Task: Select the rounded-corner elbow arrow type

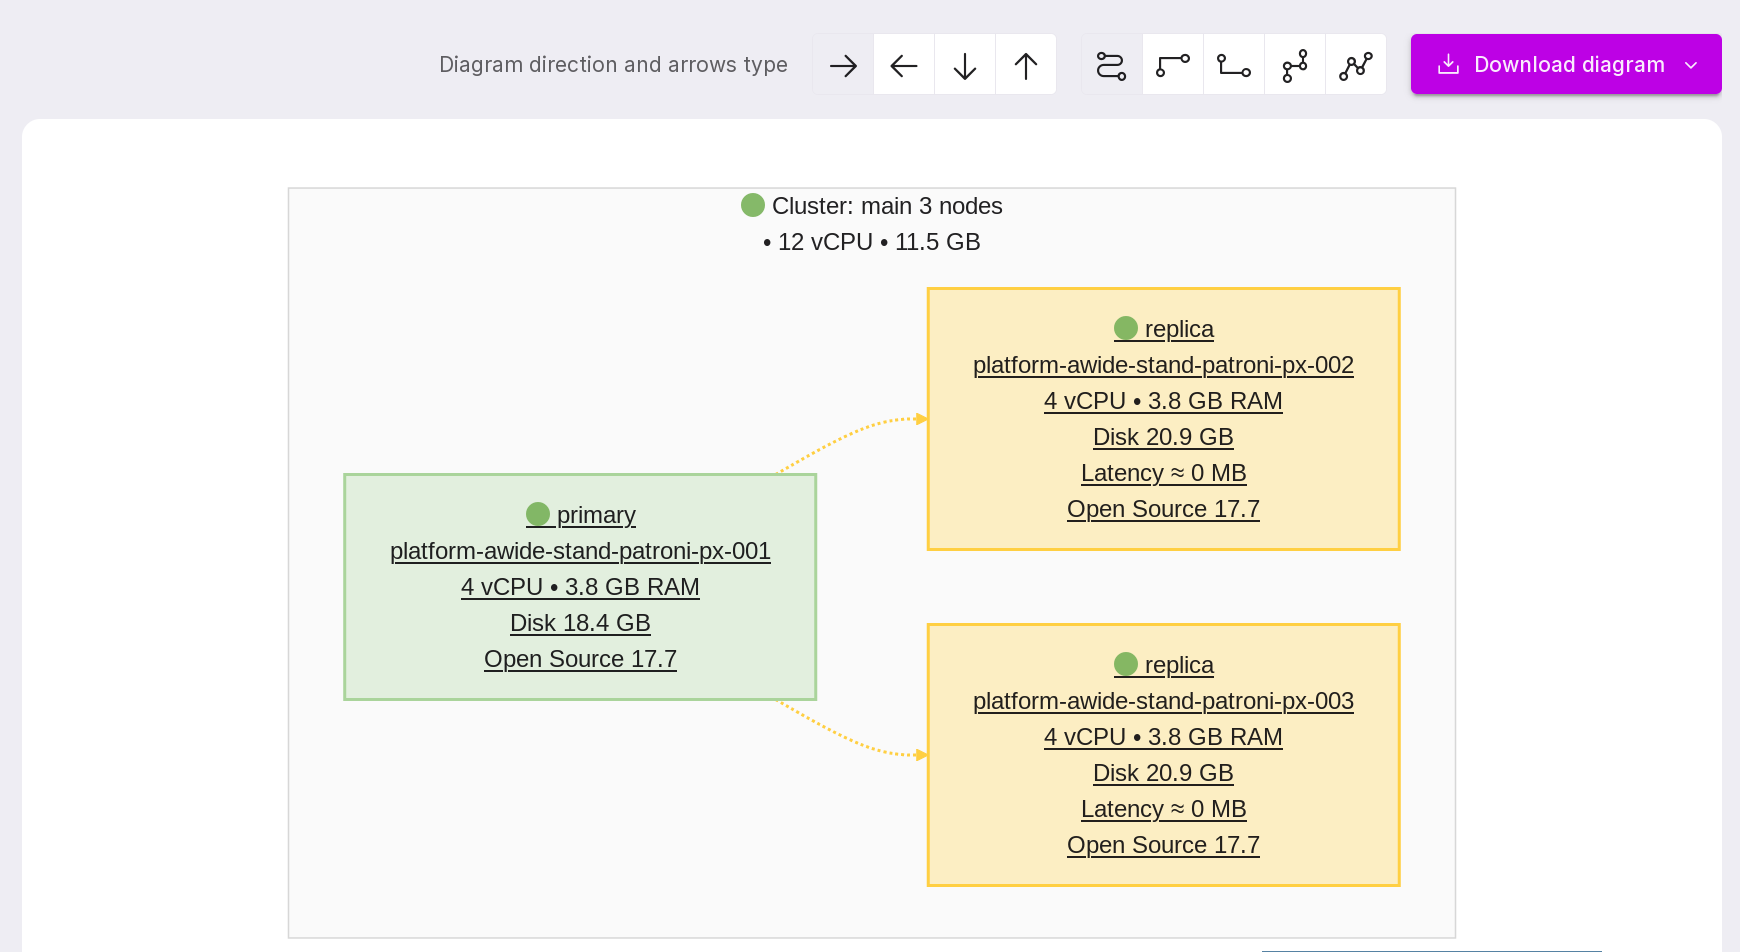Action: (x=1173, y=65)
